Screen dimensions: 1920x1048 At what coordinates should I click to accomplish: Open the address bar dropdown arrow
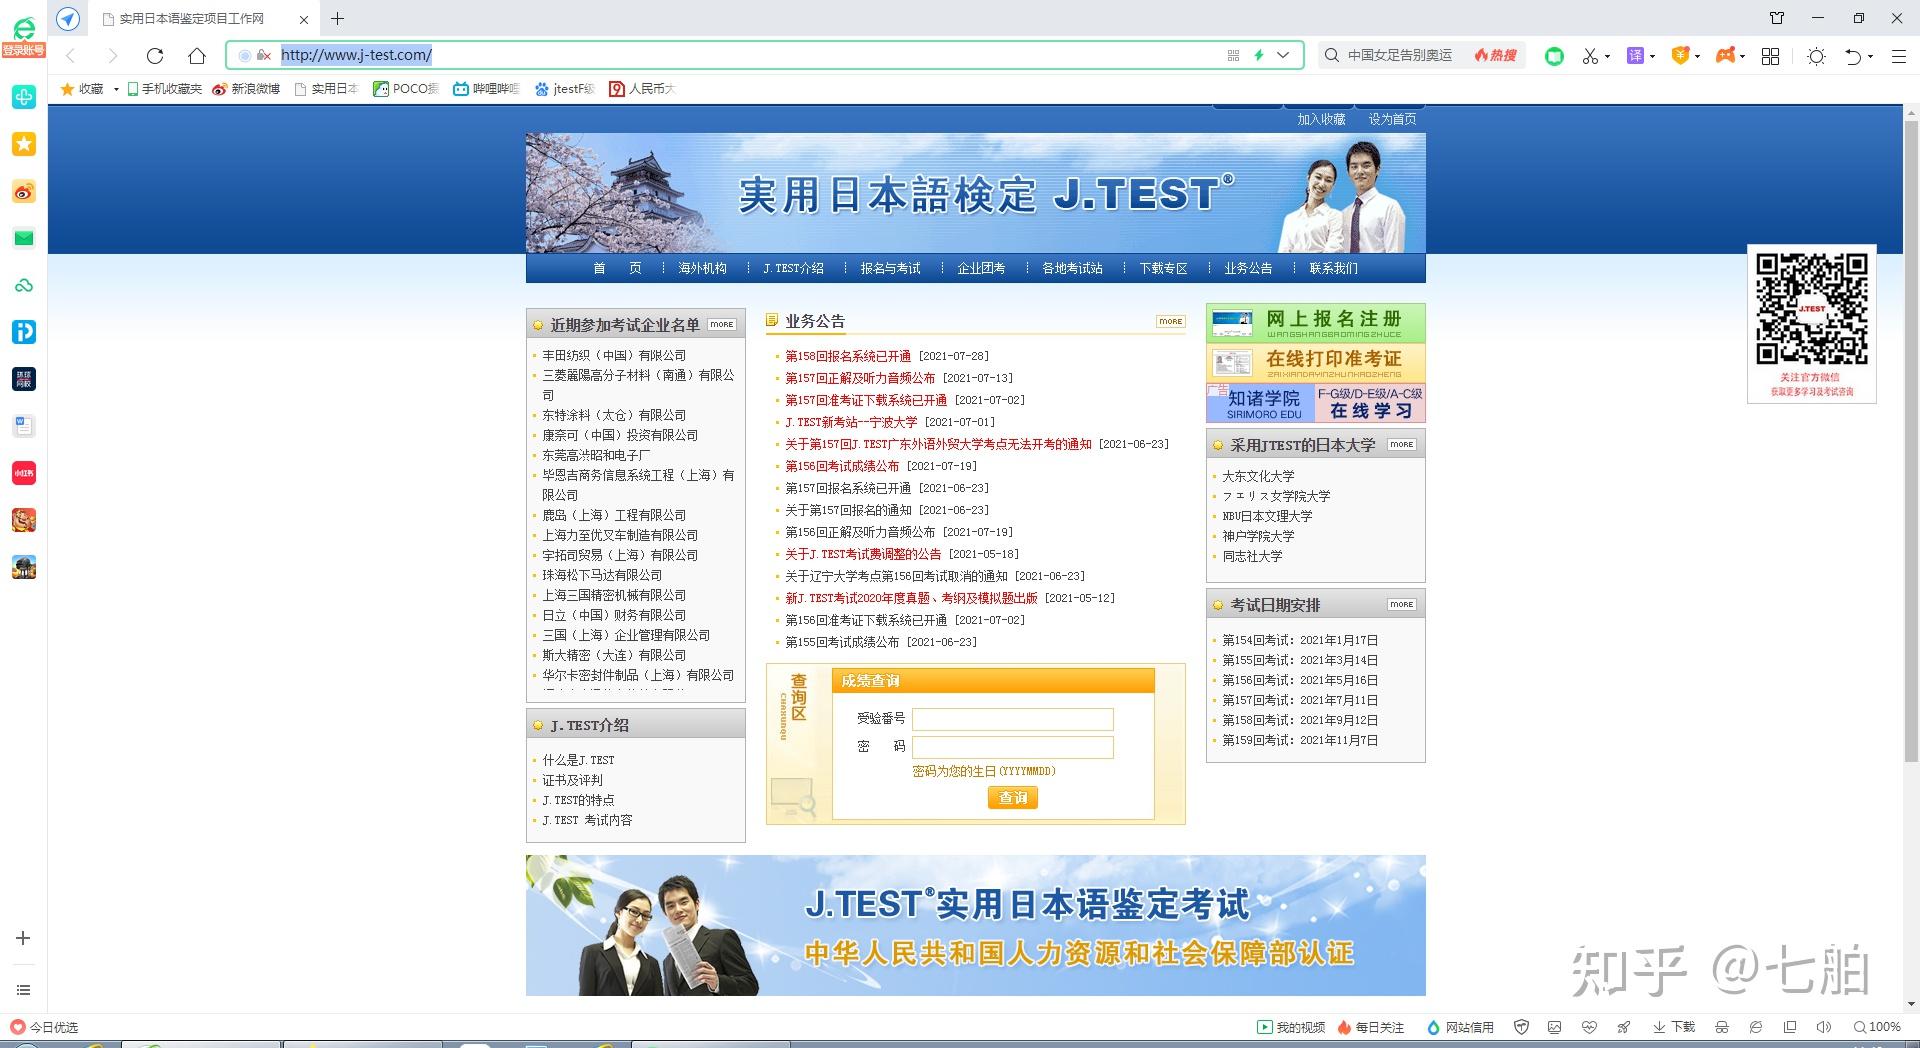click(1283, 56)
